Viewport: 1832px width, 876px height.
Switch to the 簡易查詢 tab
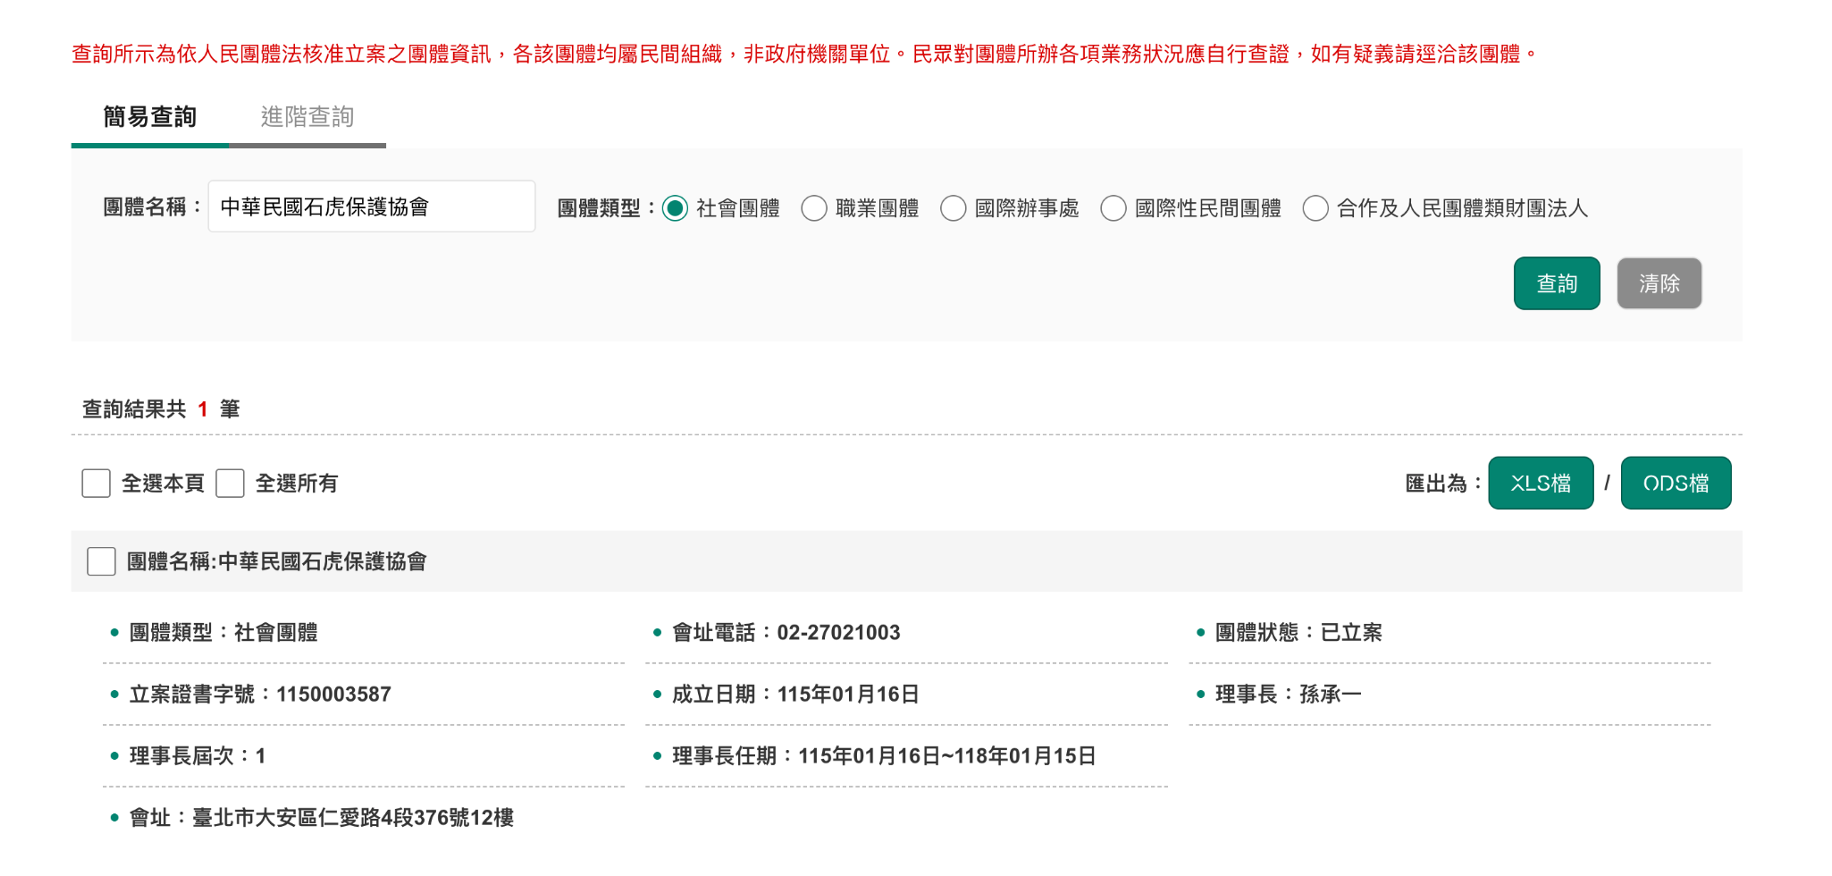point(150,117)
